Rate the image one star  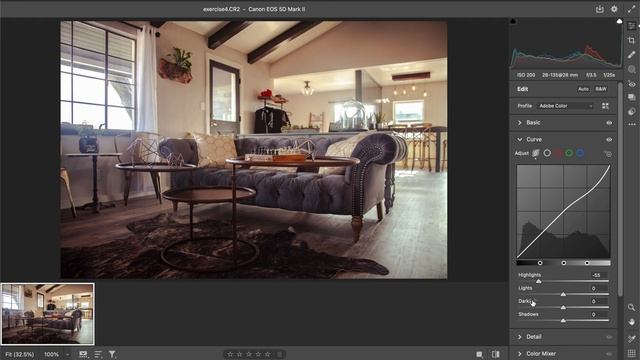(x=230, y=354)
